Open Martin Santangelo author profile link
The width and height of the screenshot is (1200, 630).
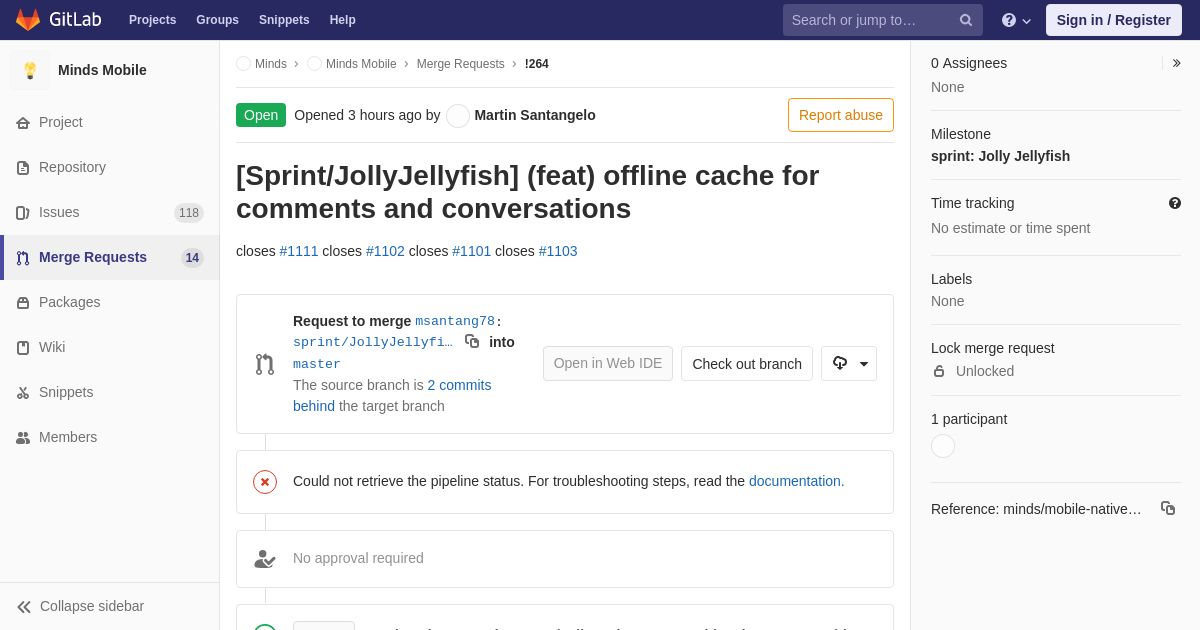535,115
